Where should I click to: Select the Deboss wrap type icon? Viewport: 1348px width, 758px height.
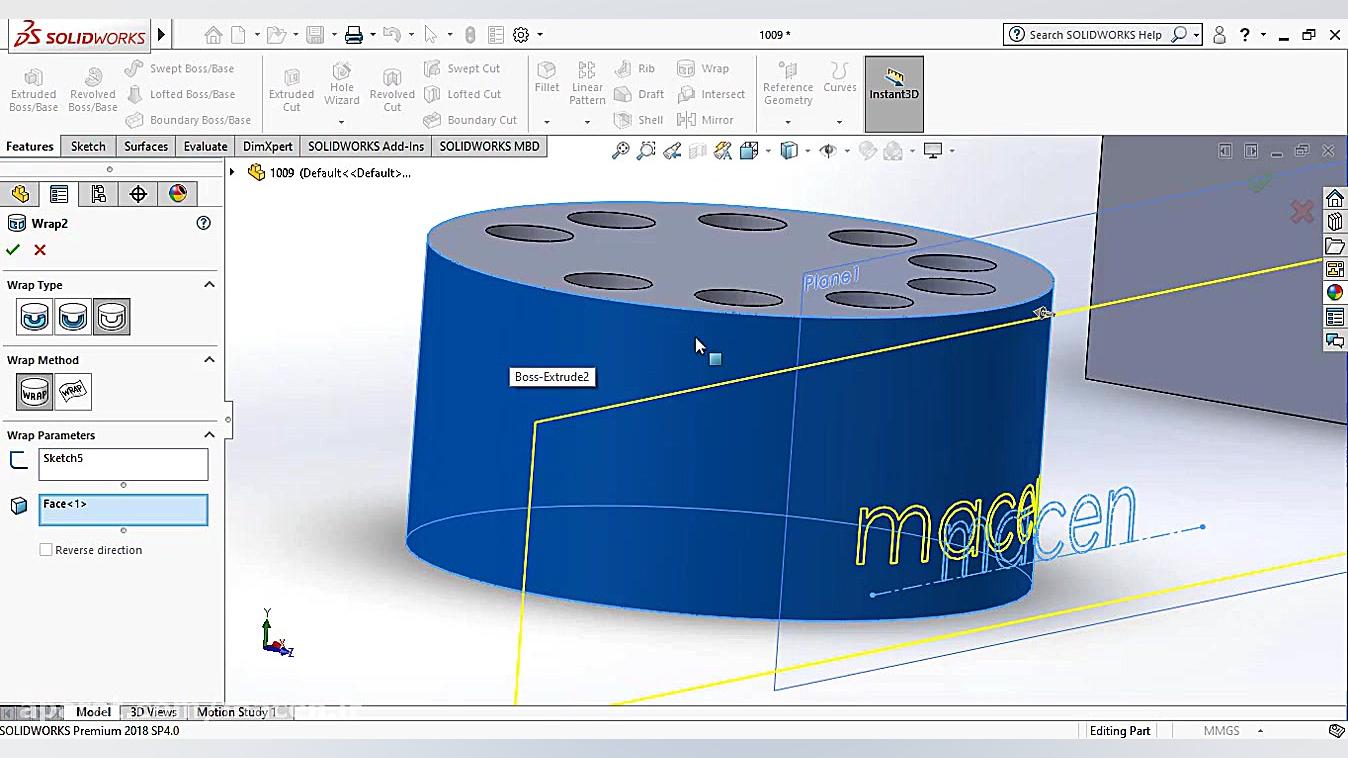[73, 317]
